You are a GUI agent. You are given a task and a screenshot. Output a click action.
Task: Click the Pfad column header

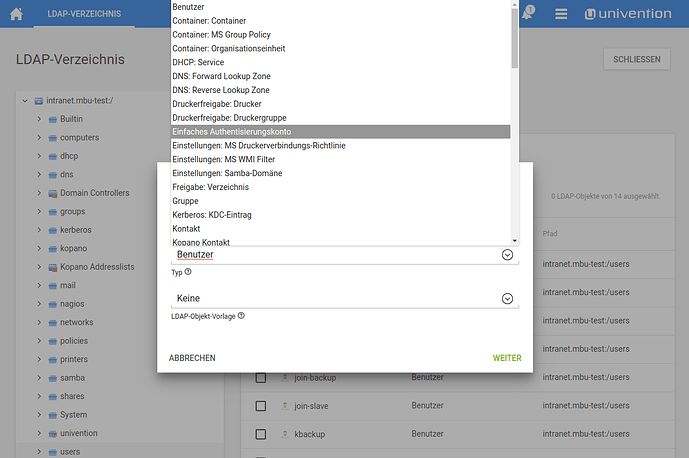[x=550, y=233]
